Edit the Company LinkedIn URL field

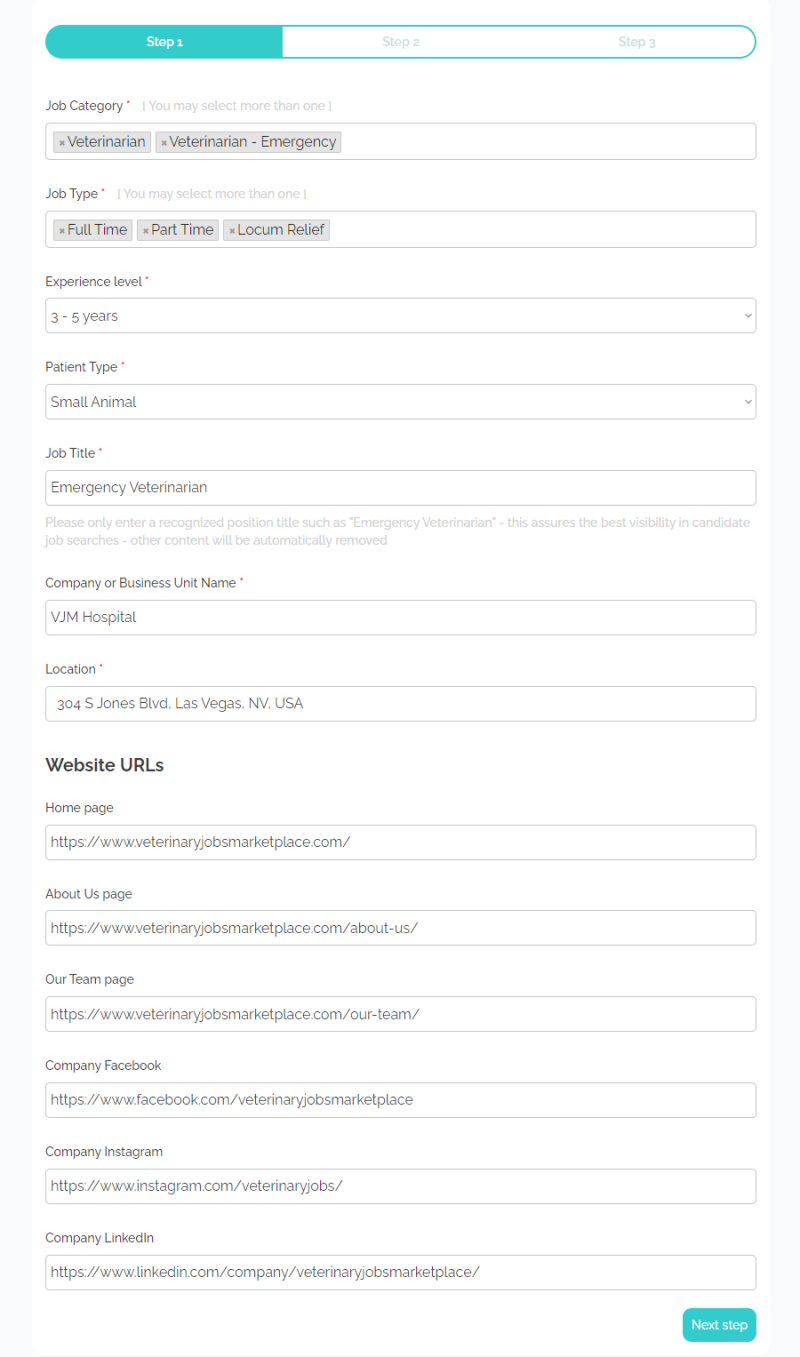pyautogui.click(x=400, y=1272)
